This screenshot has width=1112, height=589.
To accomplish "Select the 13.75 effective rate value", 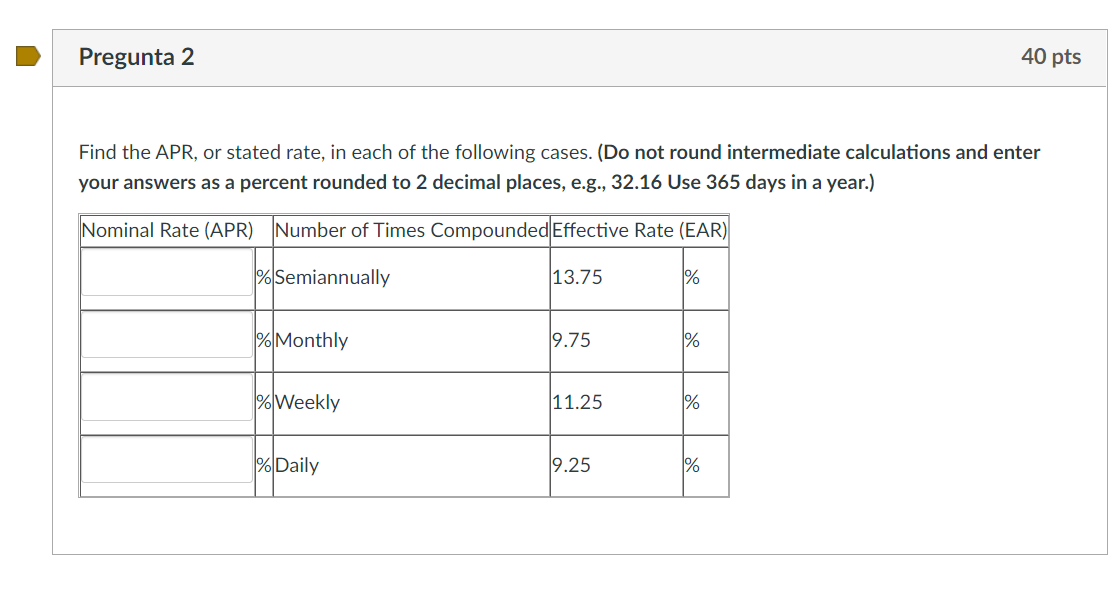I will (x=576, y=278).
